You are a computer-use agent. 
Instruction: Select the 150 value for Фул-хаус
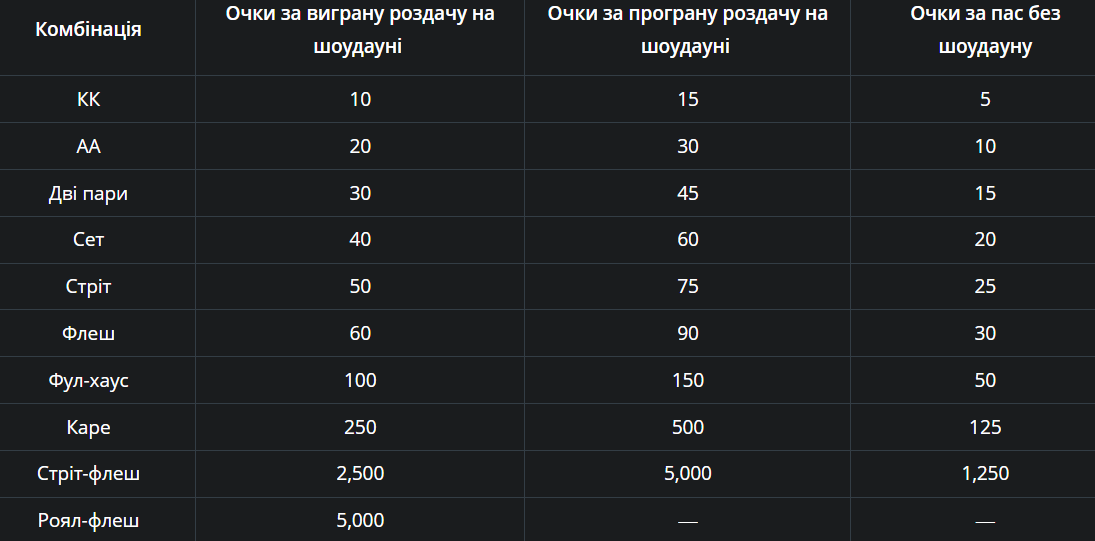point(687,380)
